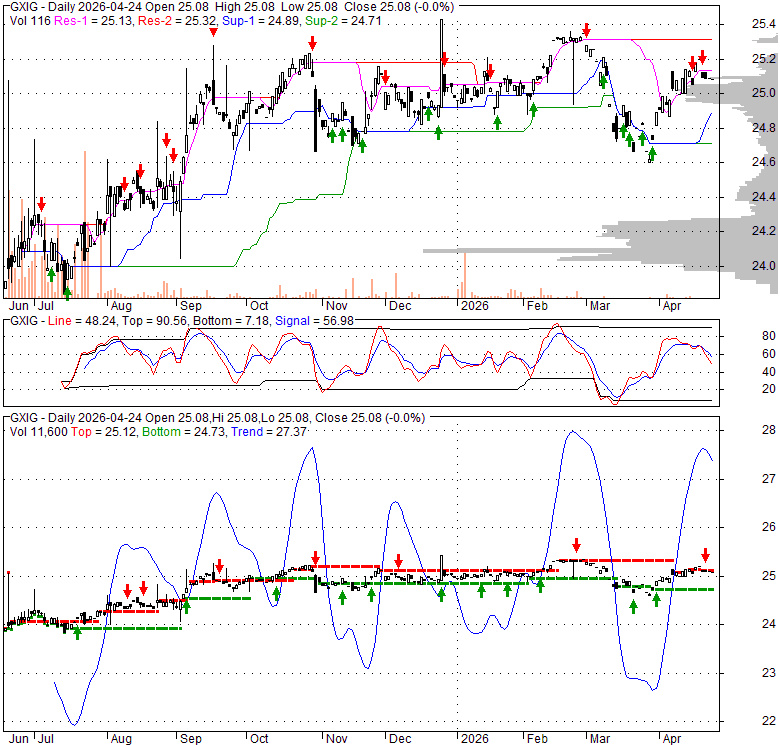Viewport: 780px width, 745px height.
Task: Click the red arrow above the September price peak
Action: coord(213,35)
